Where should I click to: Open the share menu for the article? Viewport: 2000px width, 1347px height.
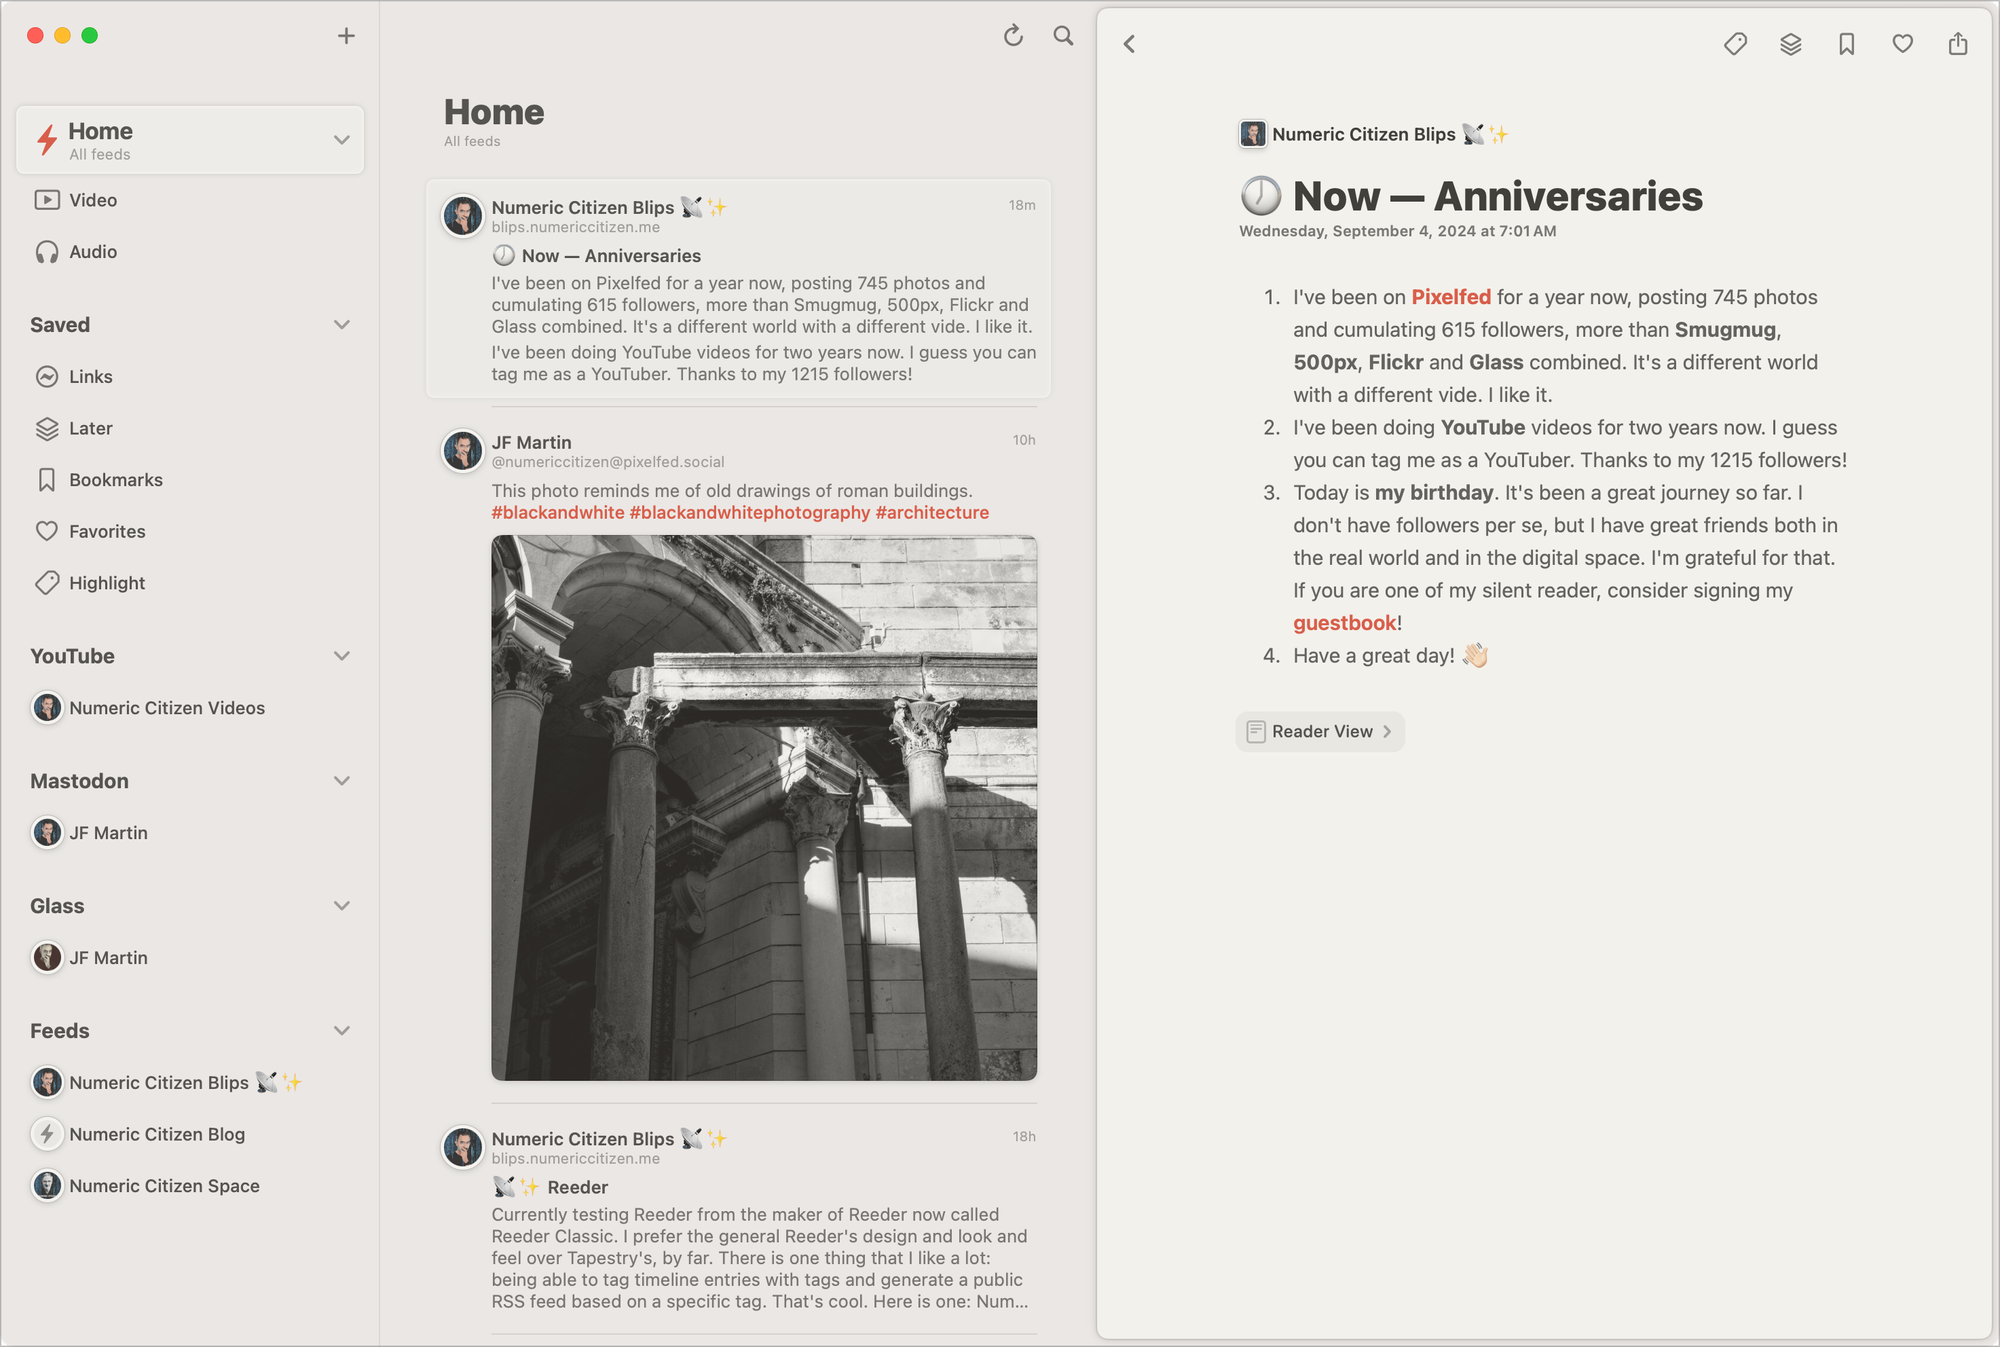pyautogui.click(x=1957, y=44)
